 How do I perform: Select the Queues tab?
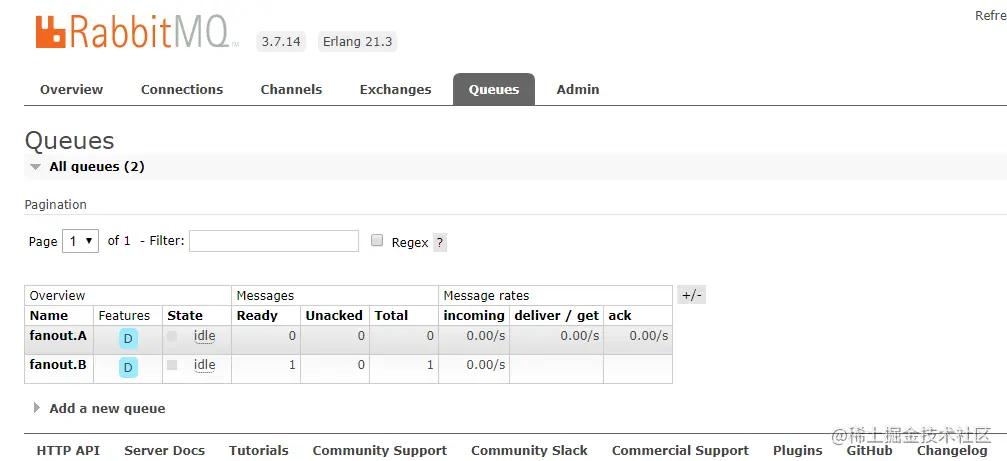tap(494, 89)
